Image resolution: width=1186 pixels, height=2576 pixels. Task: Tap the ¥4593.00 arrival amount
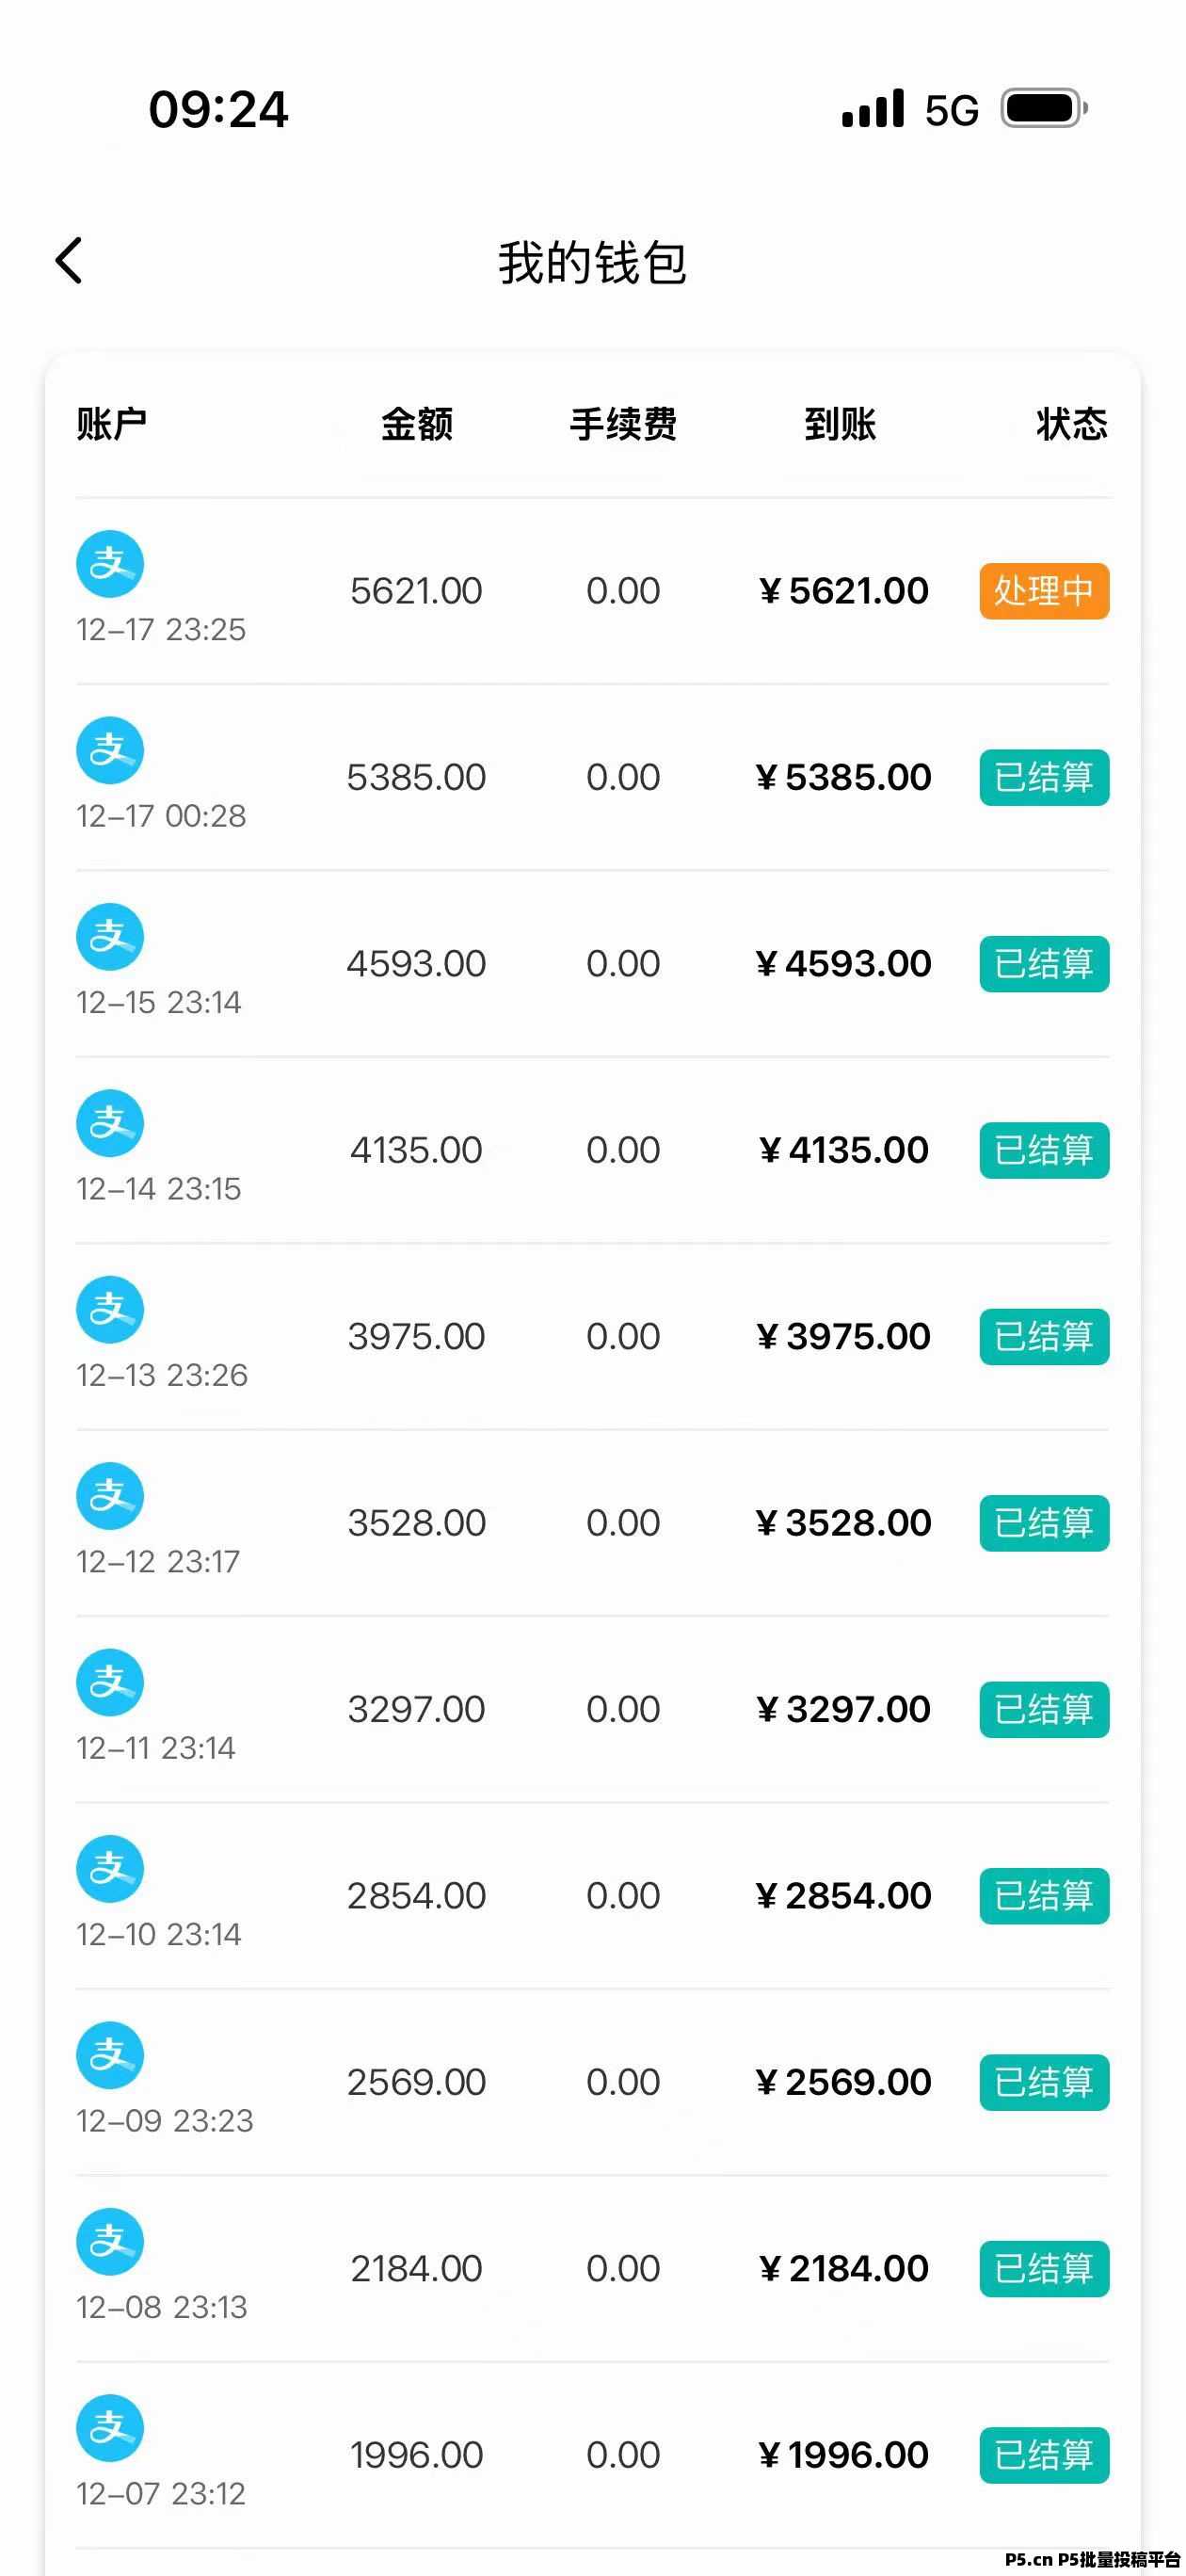843,964
